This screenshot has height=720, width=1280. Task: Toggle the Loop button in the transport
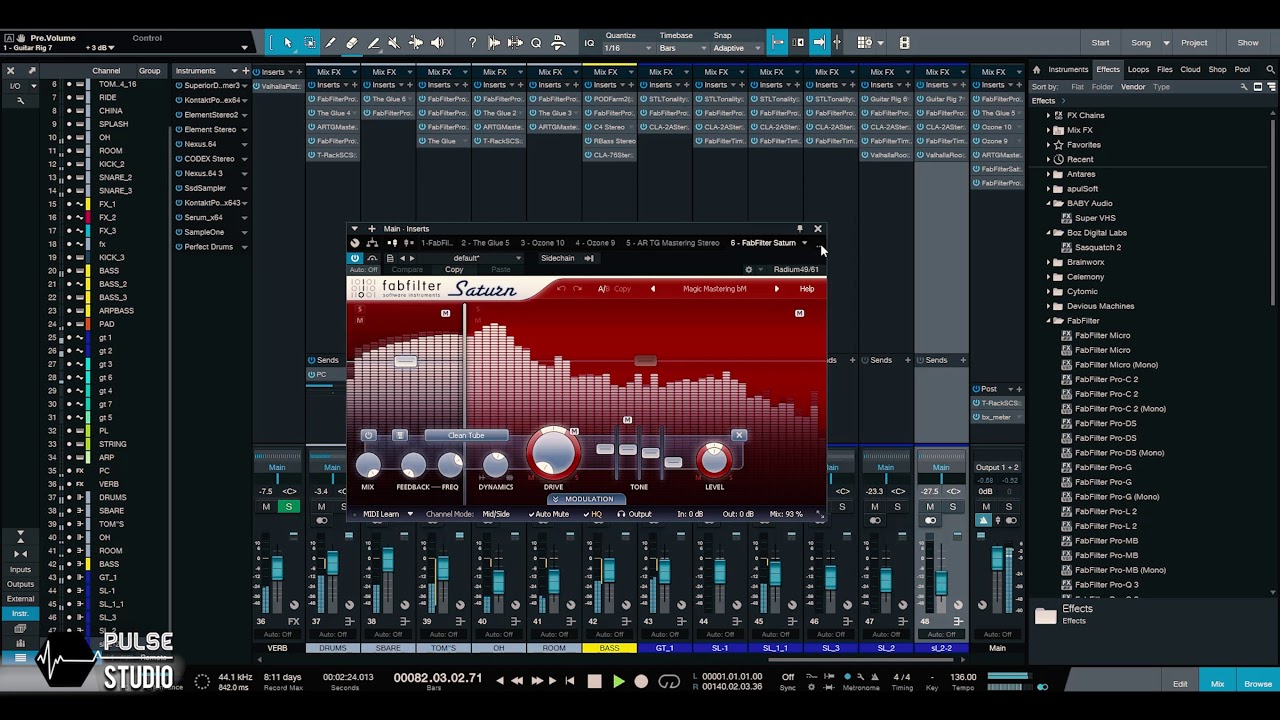point(669,681)
